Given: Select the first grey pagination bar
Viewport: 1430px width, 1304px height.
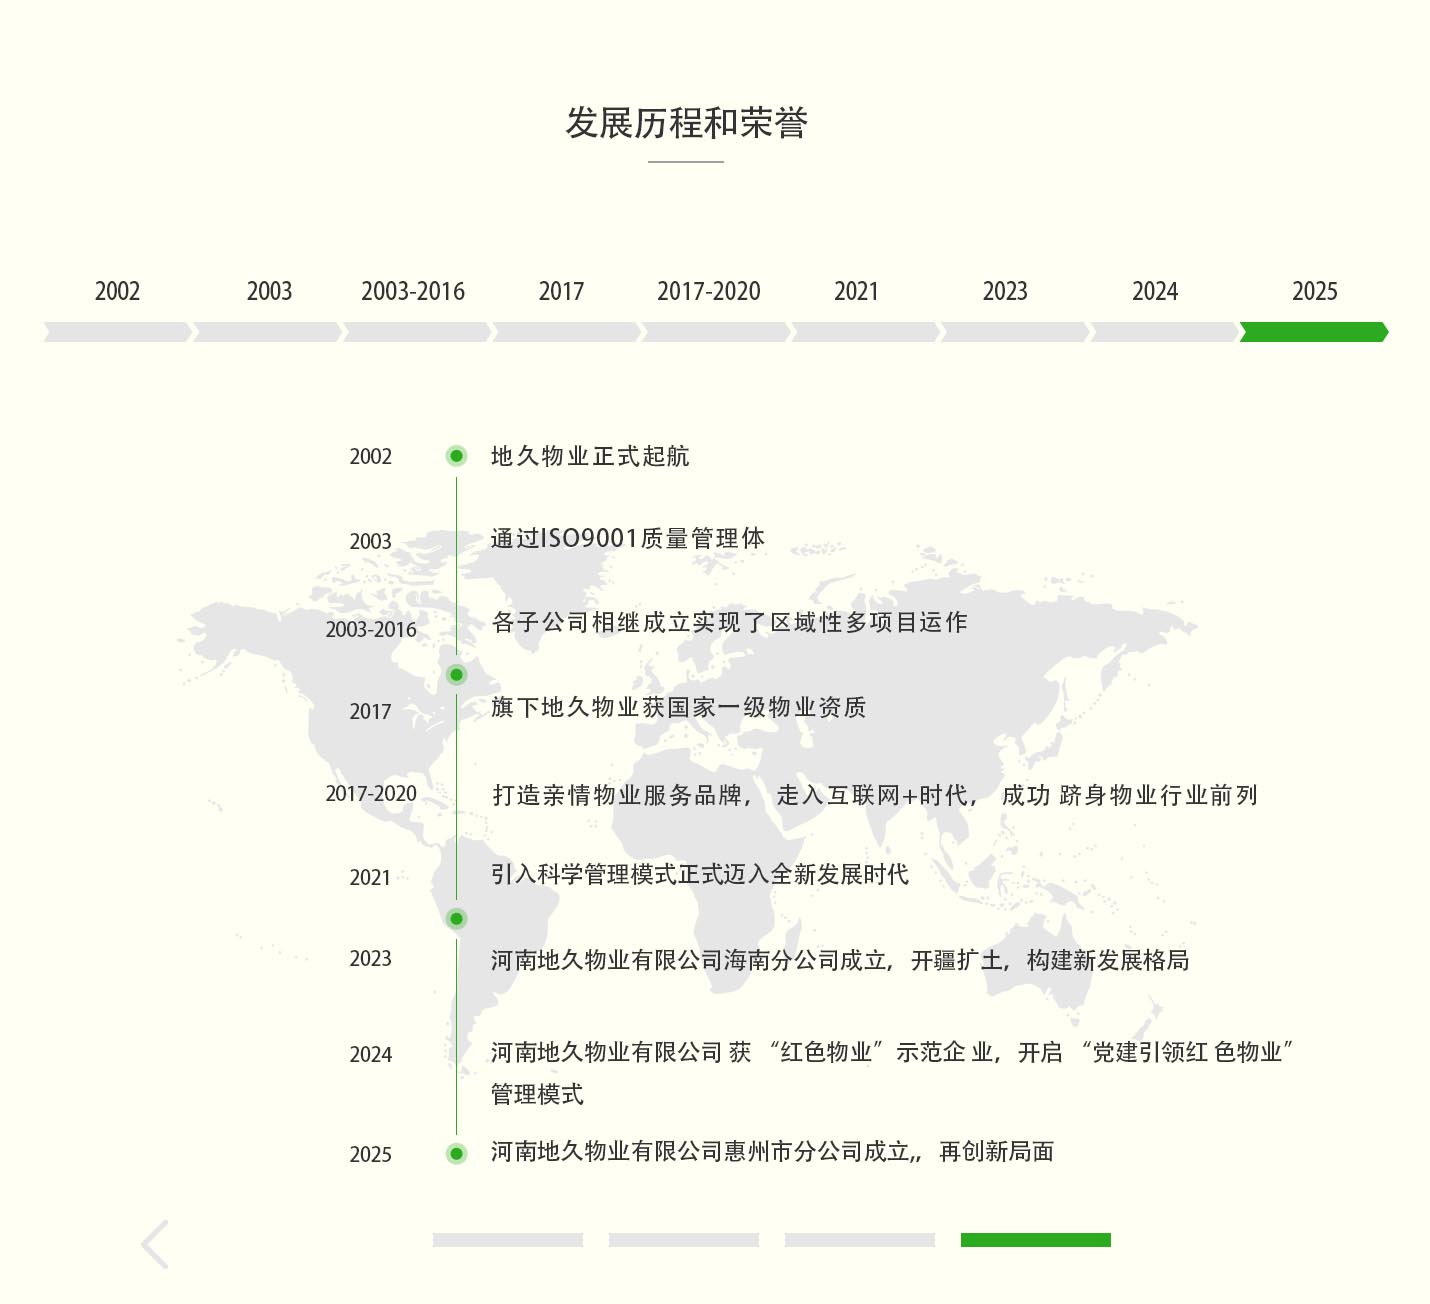Looking at the screenshot, I should (x=508, y=1240).
